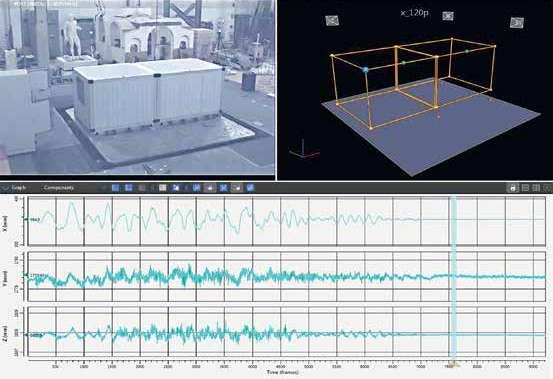Select the green marker on the frame's top edge

404,63
